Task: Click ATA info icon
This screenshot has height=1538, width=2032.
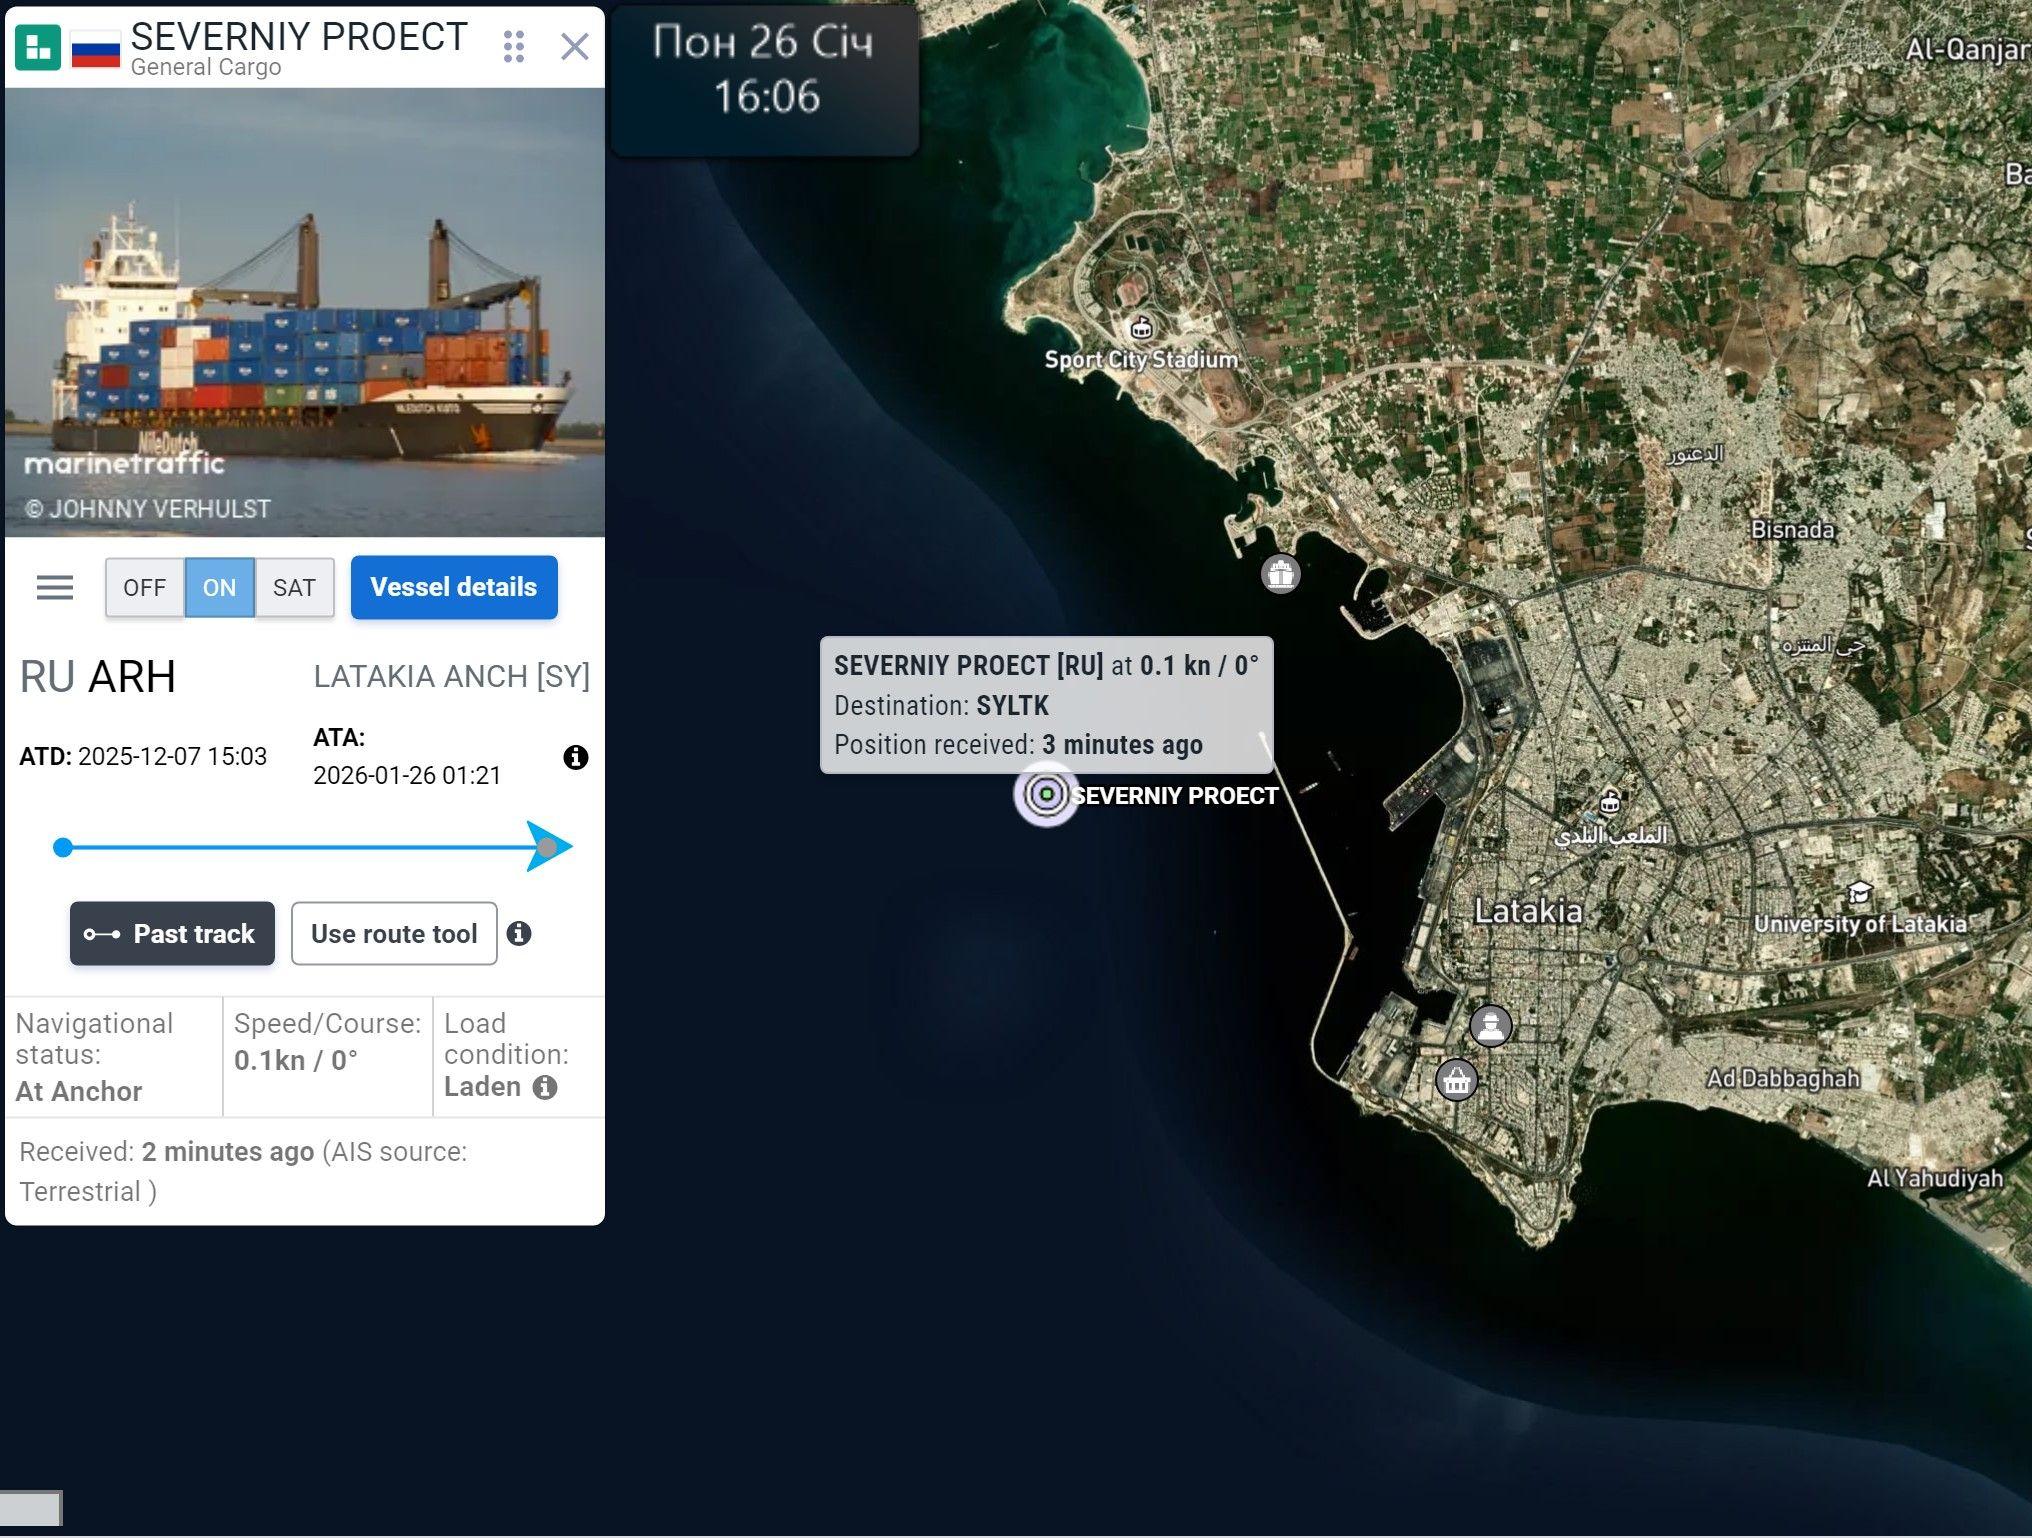Action: pos(576,757)
